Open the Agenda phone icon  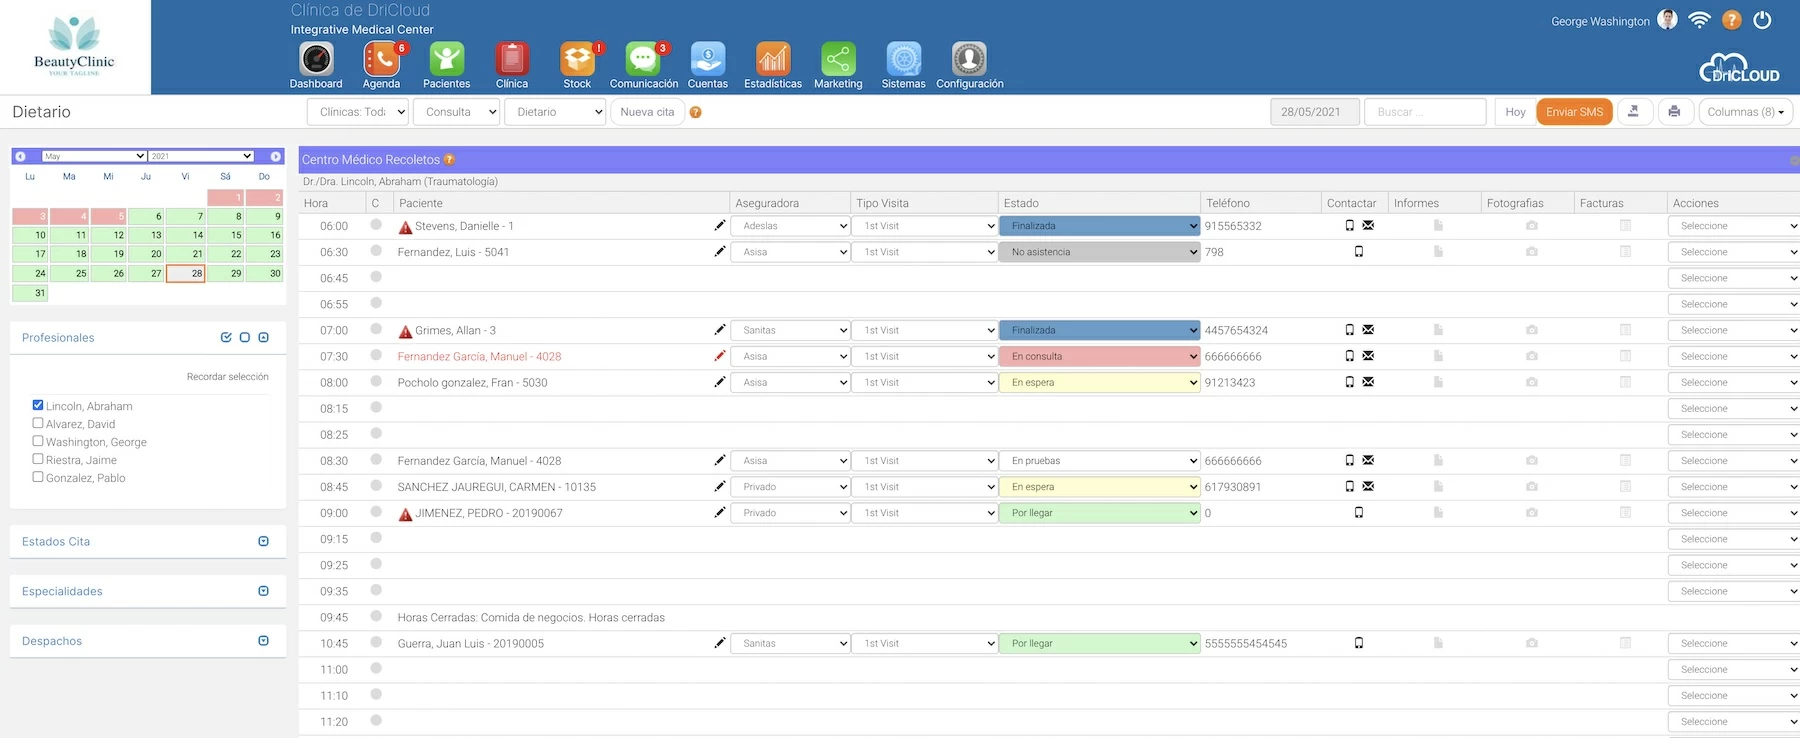click(x=381, y=60)
